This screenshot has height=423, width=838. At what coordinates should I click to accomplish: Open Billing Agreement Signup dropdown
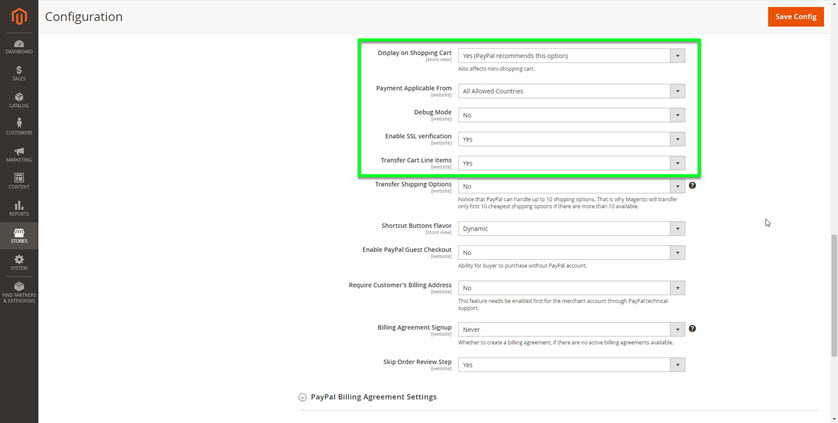[x=571, y=329]
